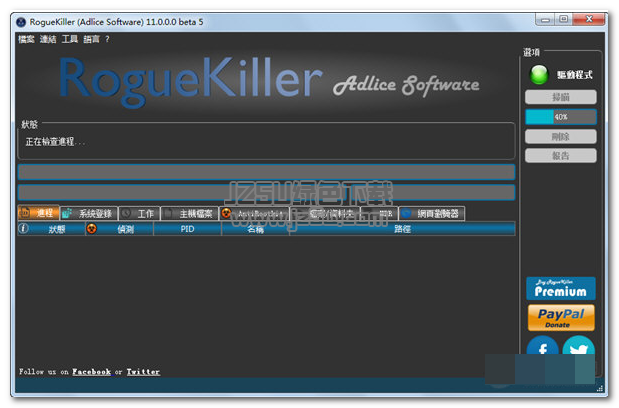Open the 連結 menu

coord(48,39)
